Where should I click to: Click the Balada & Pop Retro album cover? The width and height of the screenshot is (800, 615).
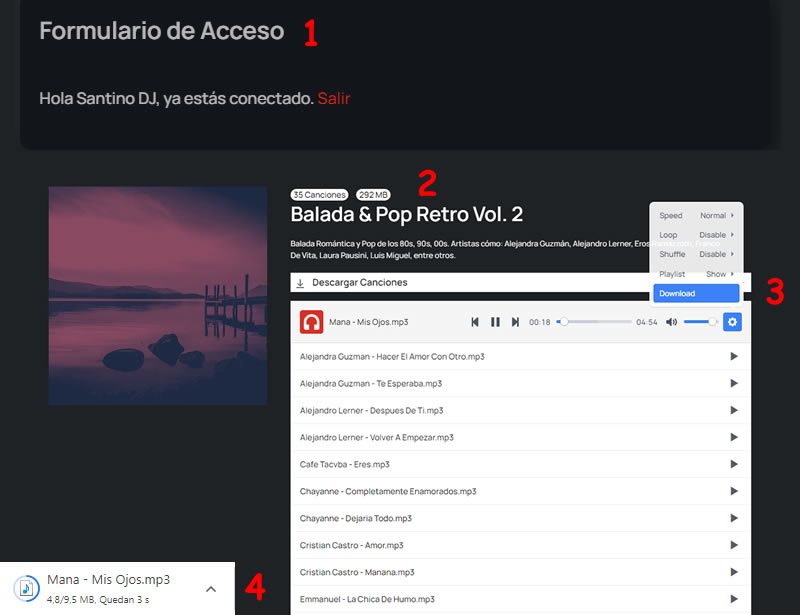158,296
